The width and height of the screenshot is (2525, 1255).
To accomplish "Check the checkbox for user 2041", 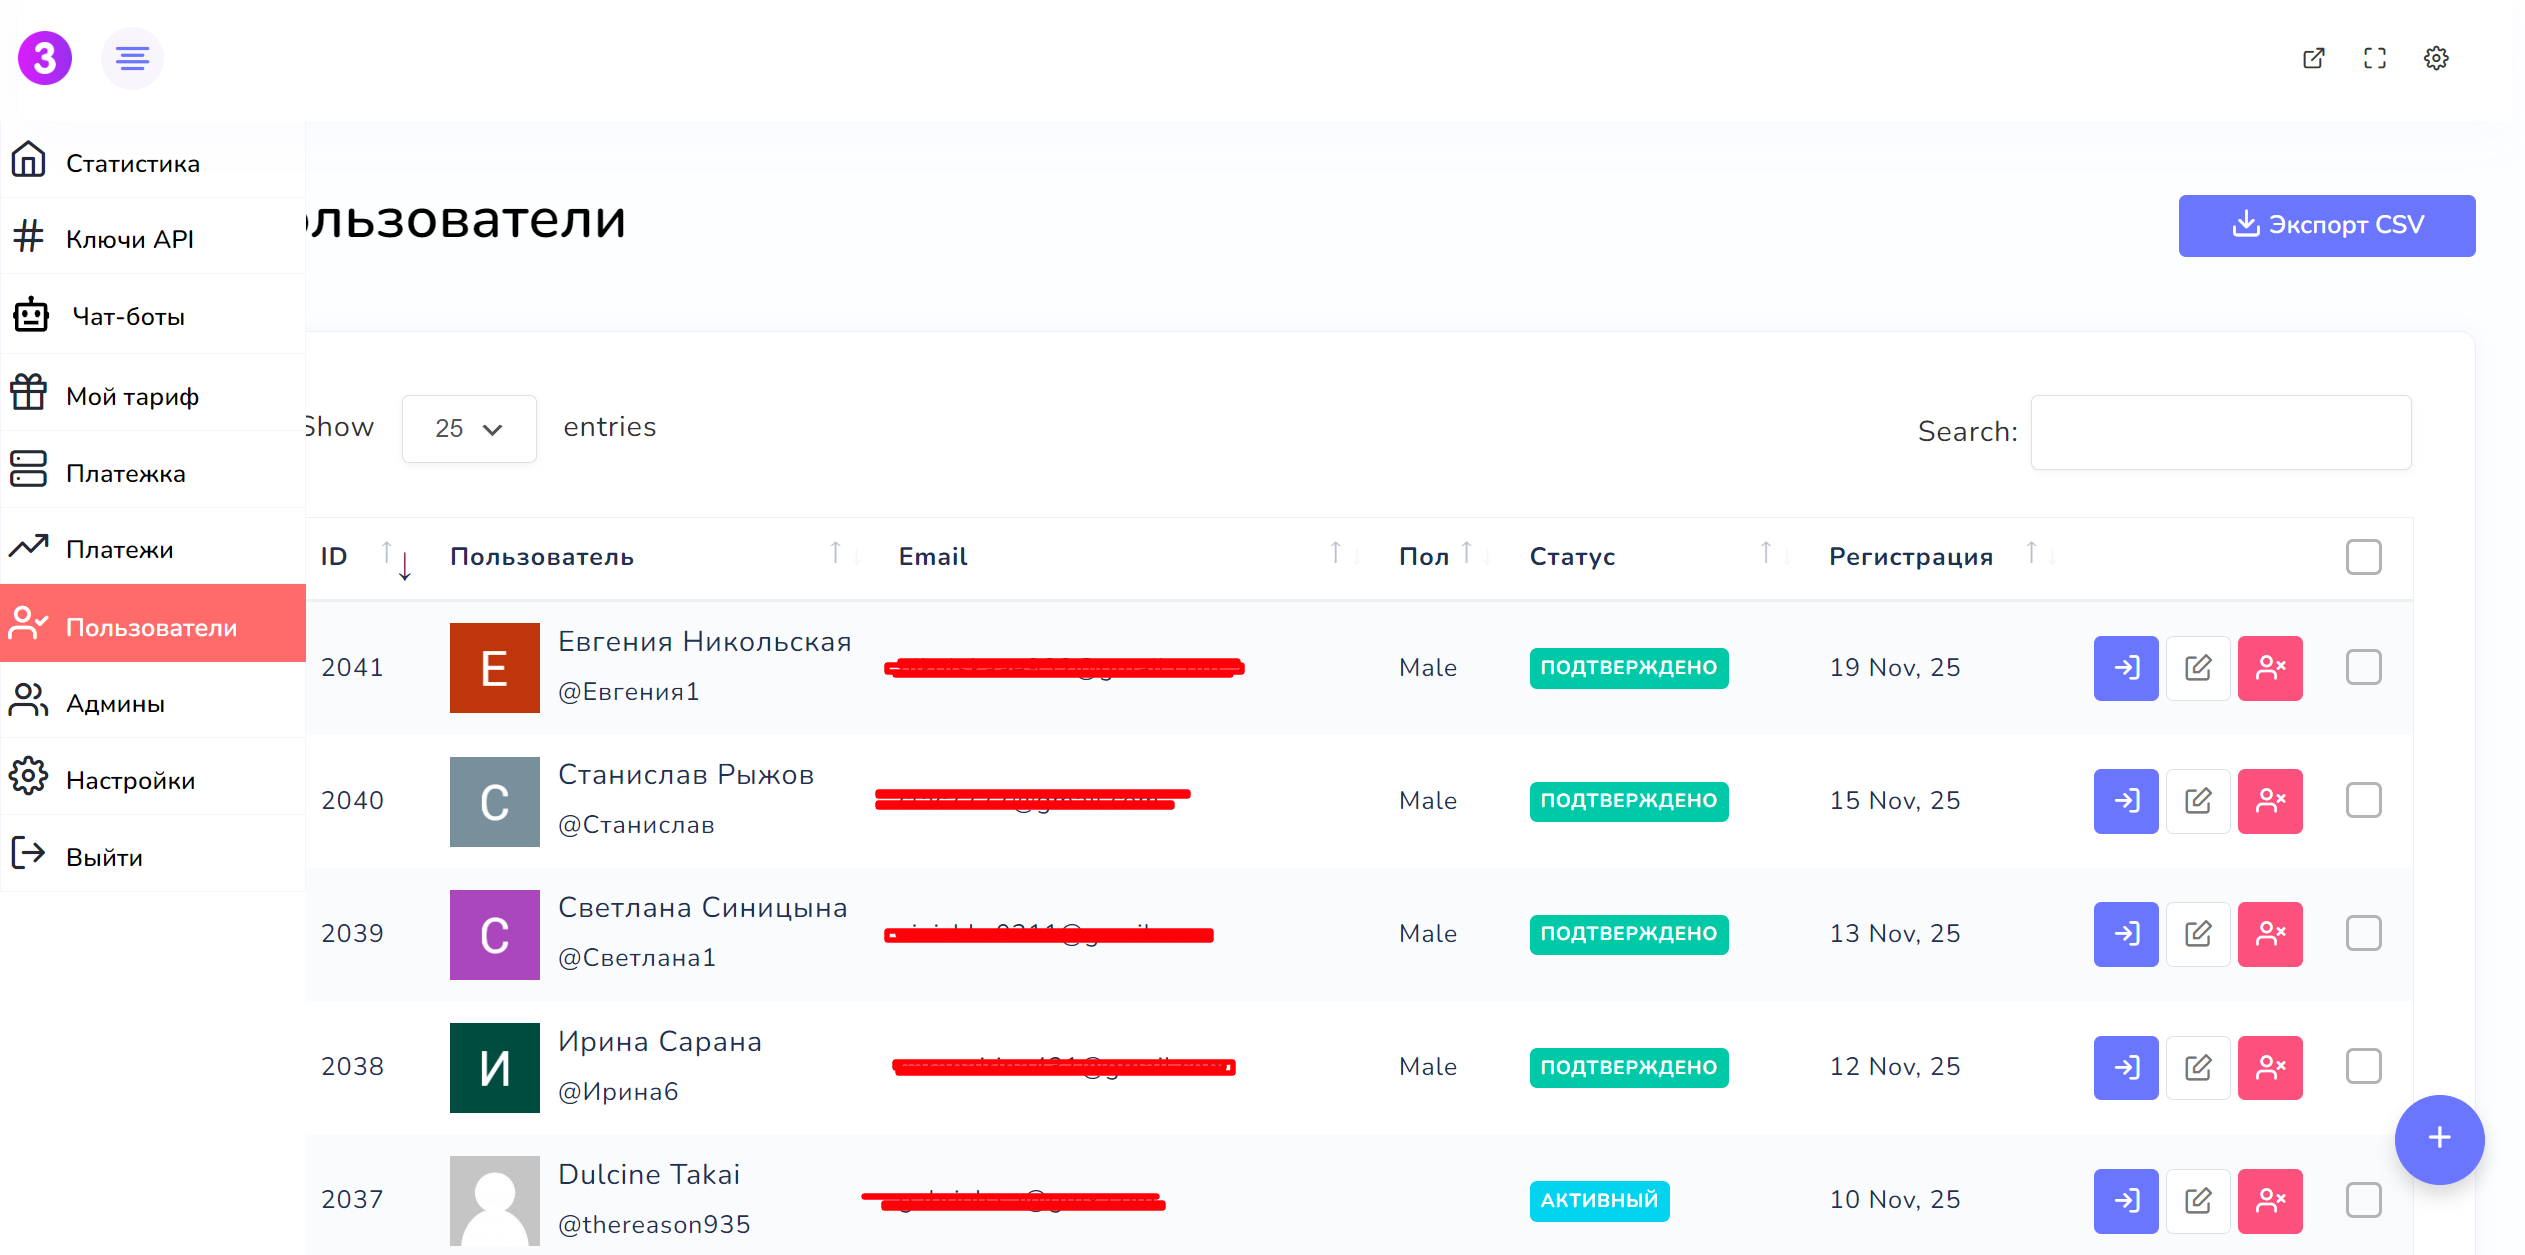I will pos(2363,667).
